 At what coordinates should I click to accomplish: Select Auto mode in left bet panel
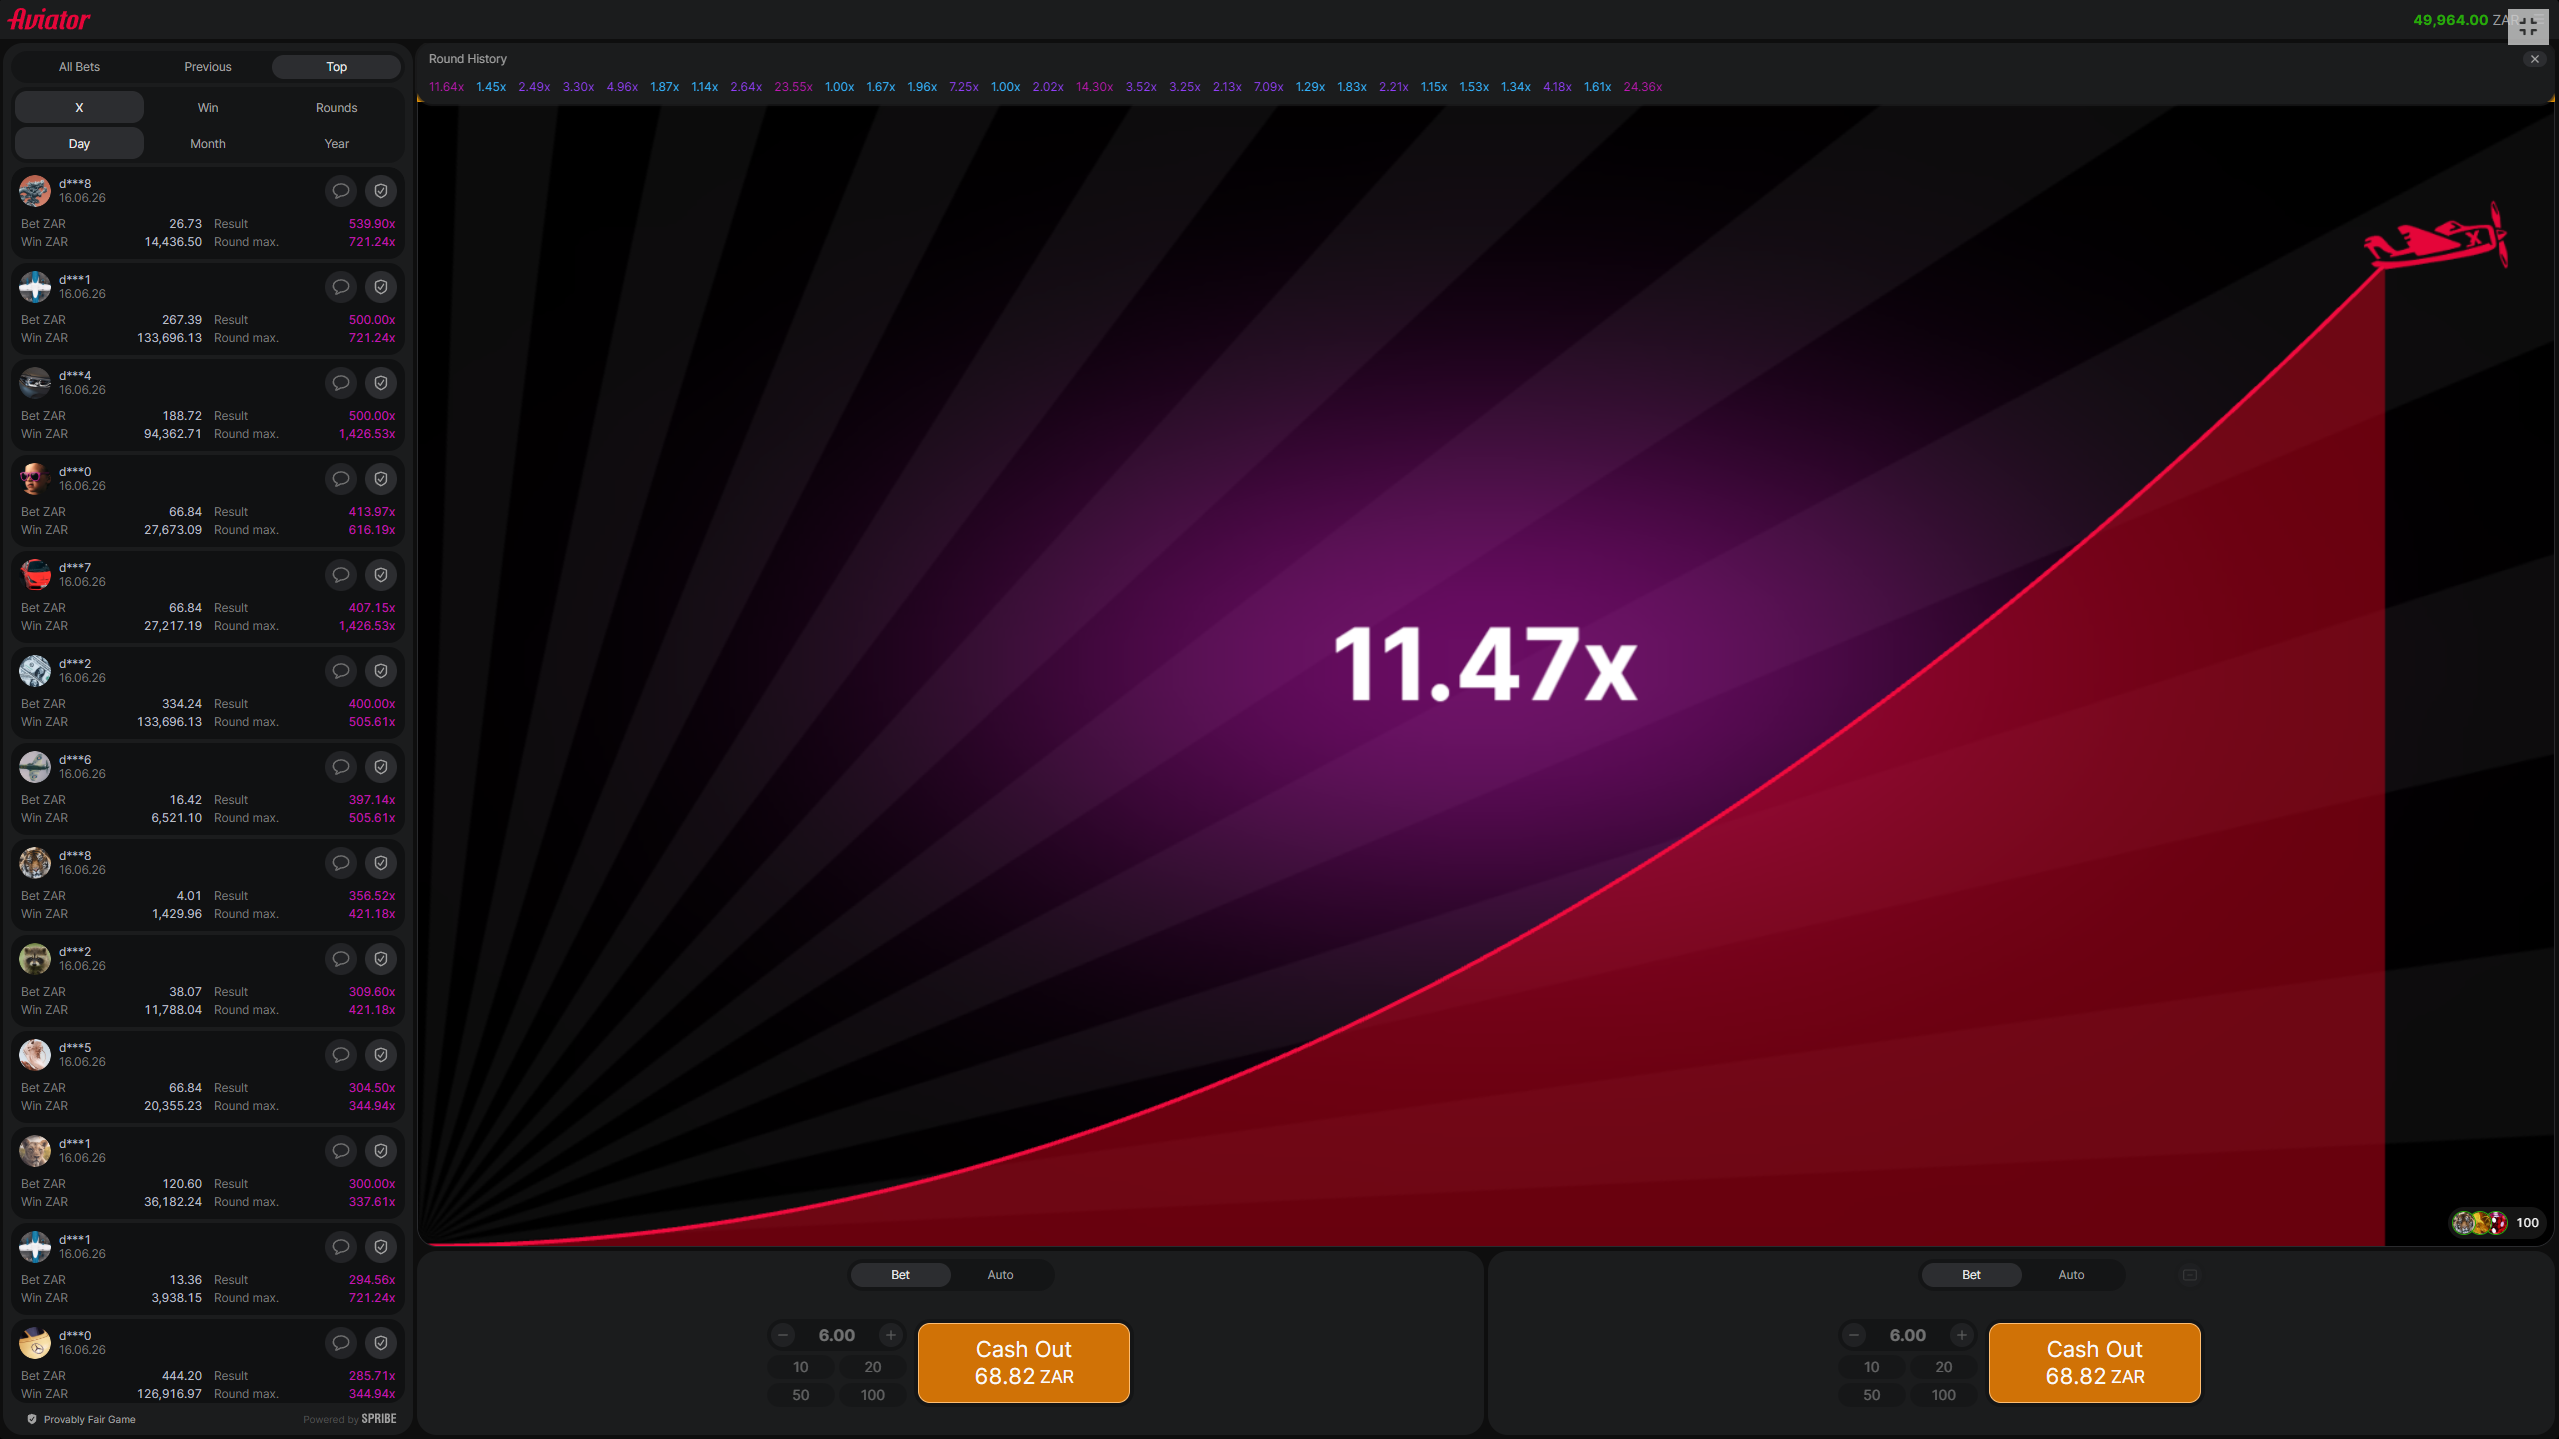1001,1275
